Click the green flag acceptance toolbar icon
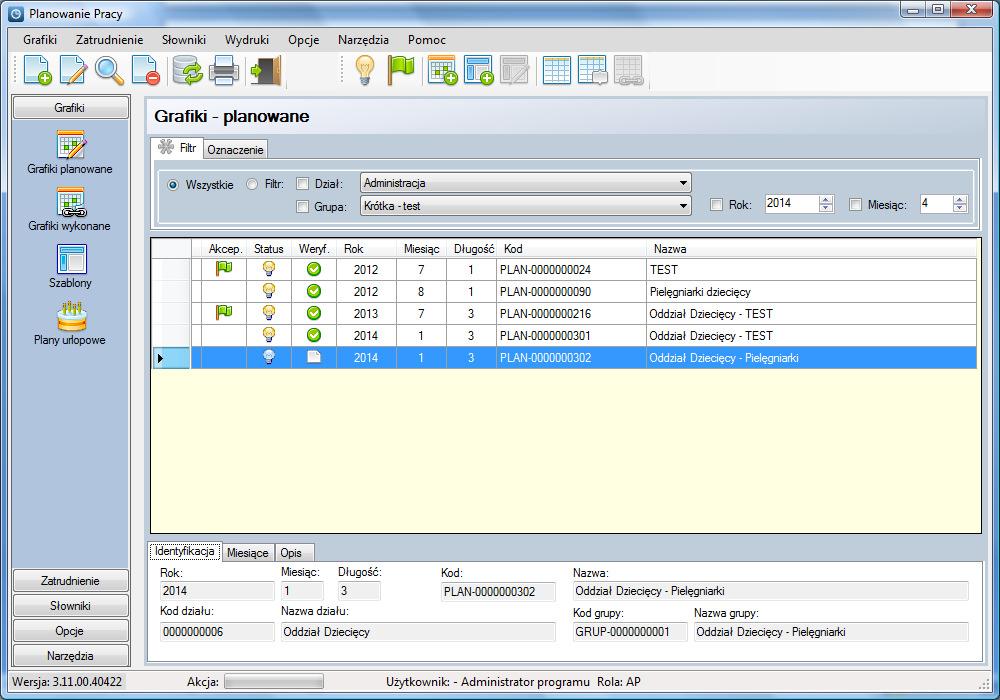Screen dimensions: 1000x700 [401, 70]
